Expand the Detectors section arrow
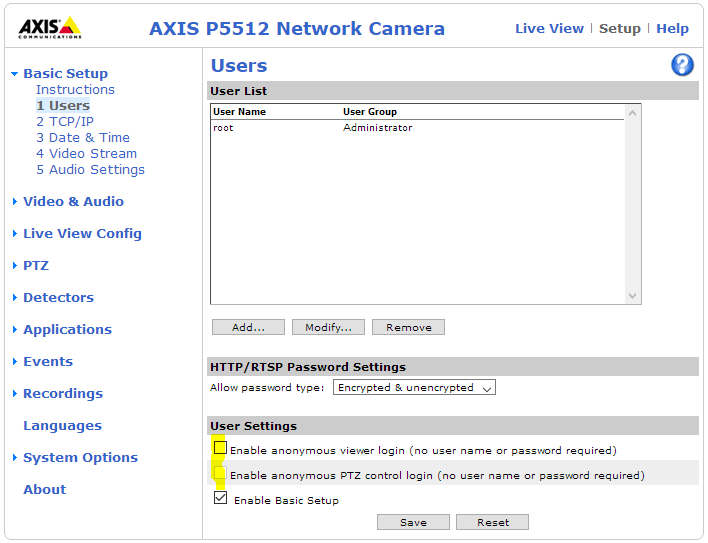The height and width of the screenshot is (543, 708). coord(15,297)
